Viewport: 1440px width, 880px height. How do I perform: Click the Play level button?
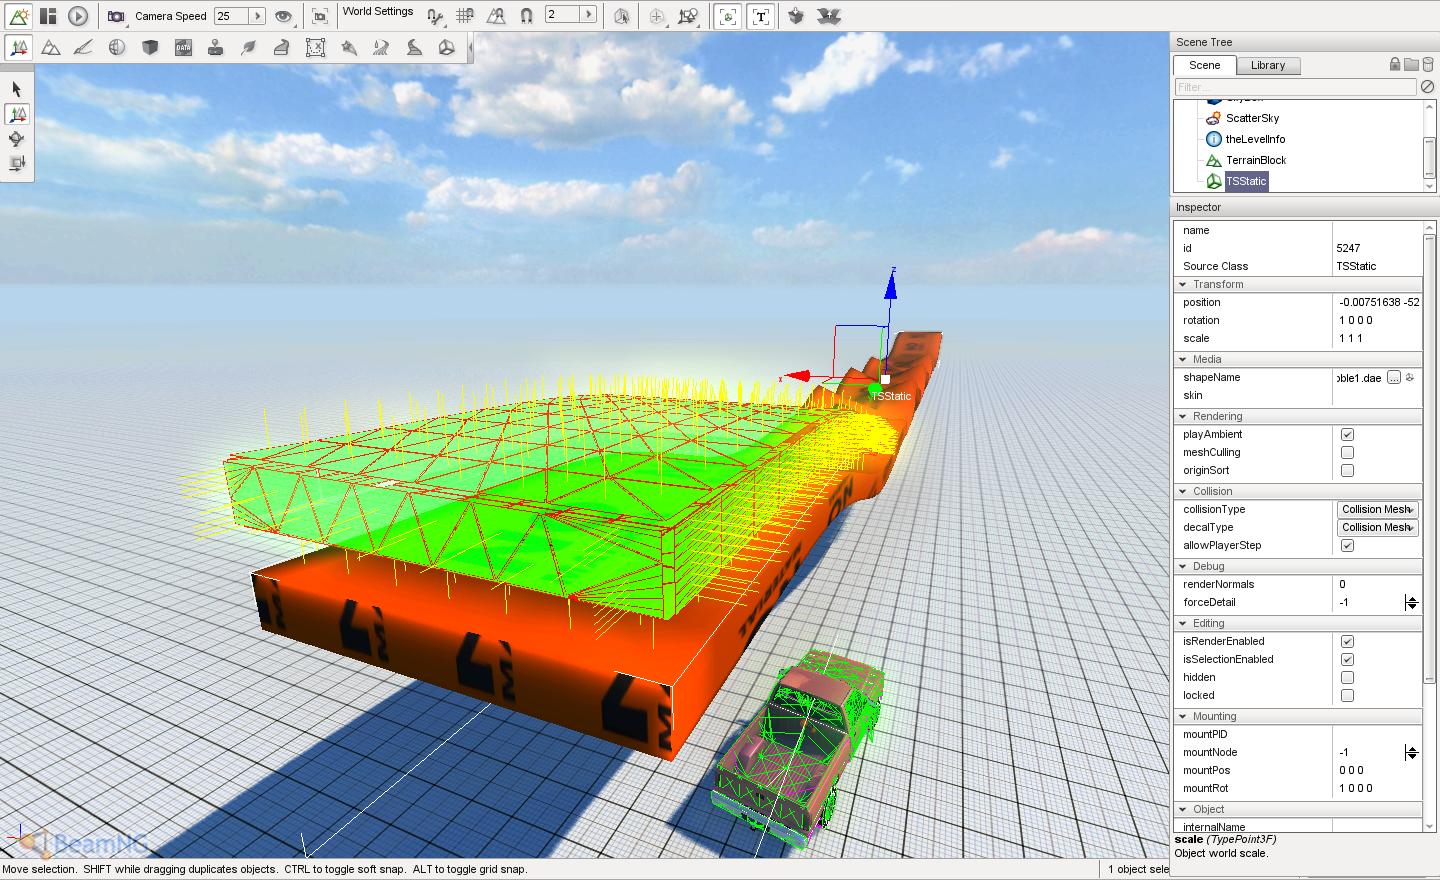click(x=78, y=16)
